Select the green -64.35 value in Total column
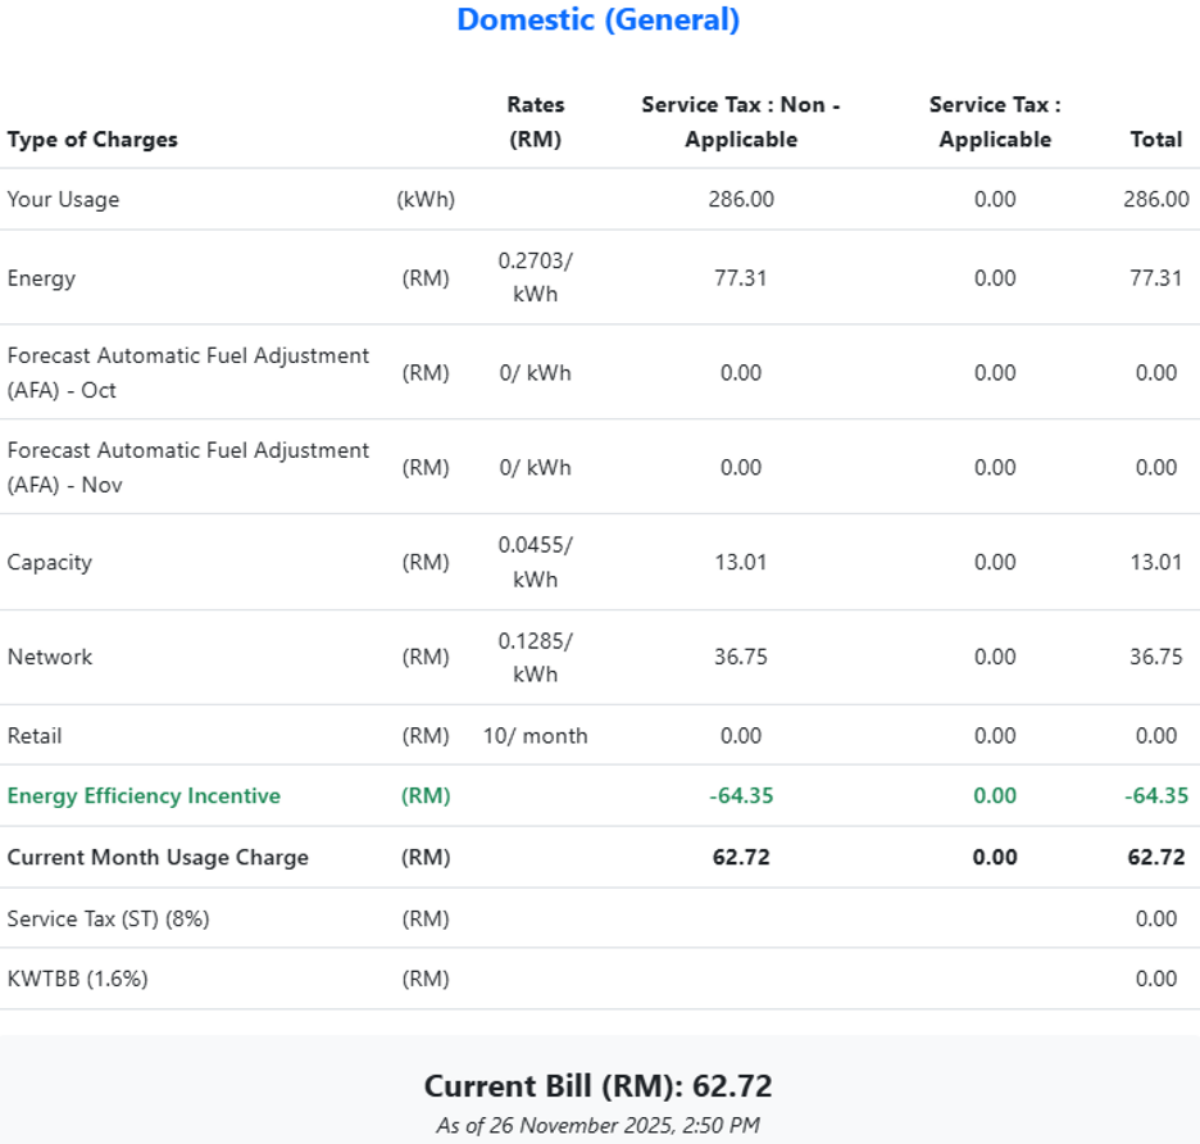This screenshot has width=1200, height=1144. [x=1155, y=796]
